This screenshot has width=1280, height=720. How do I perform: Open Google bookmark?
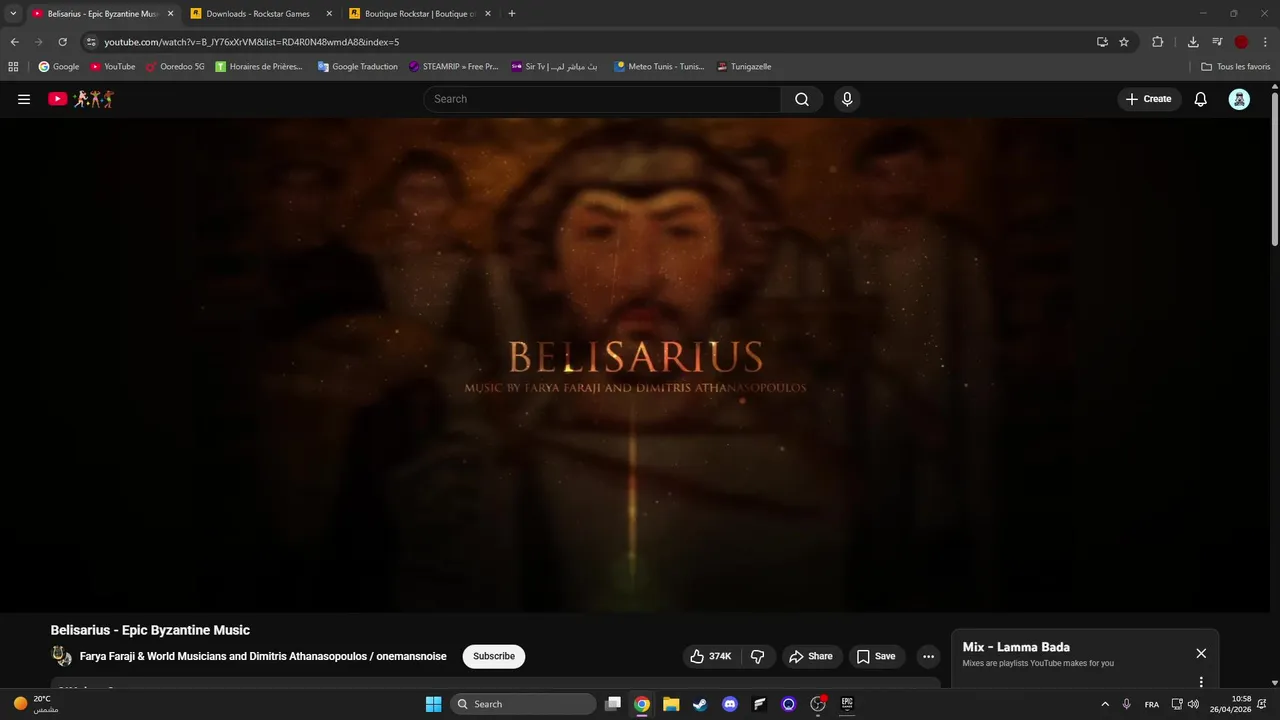tap(58, 67)
